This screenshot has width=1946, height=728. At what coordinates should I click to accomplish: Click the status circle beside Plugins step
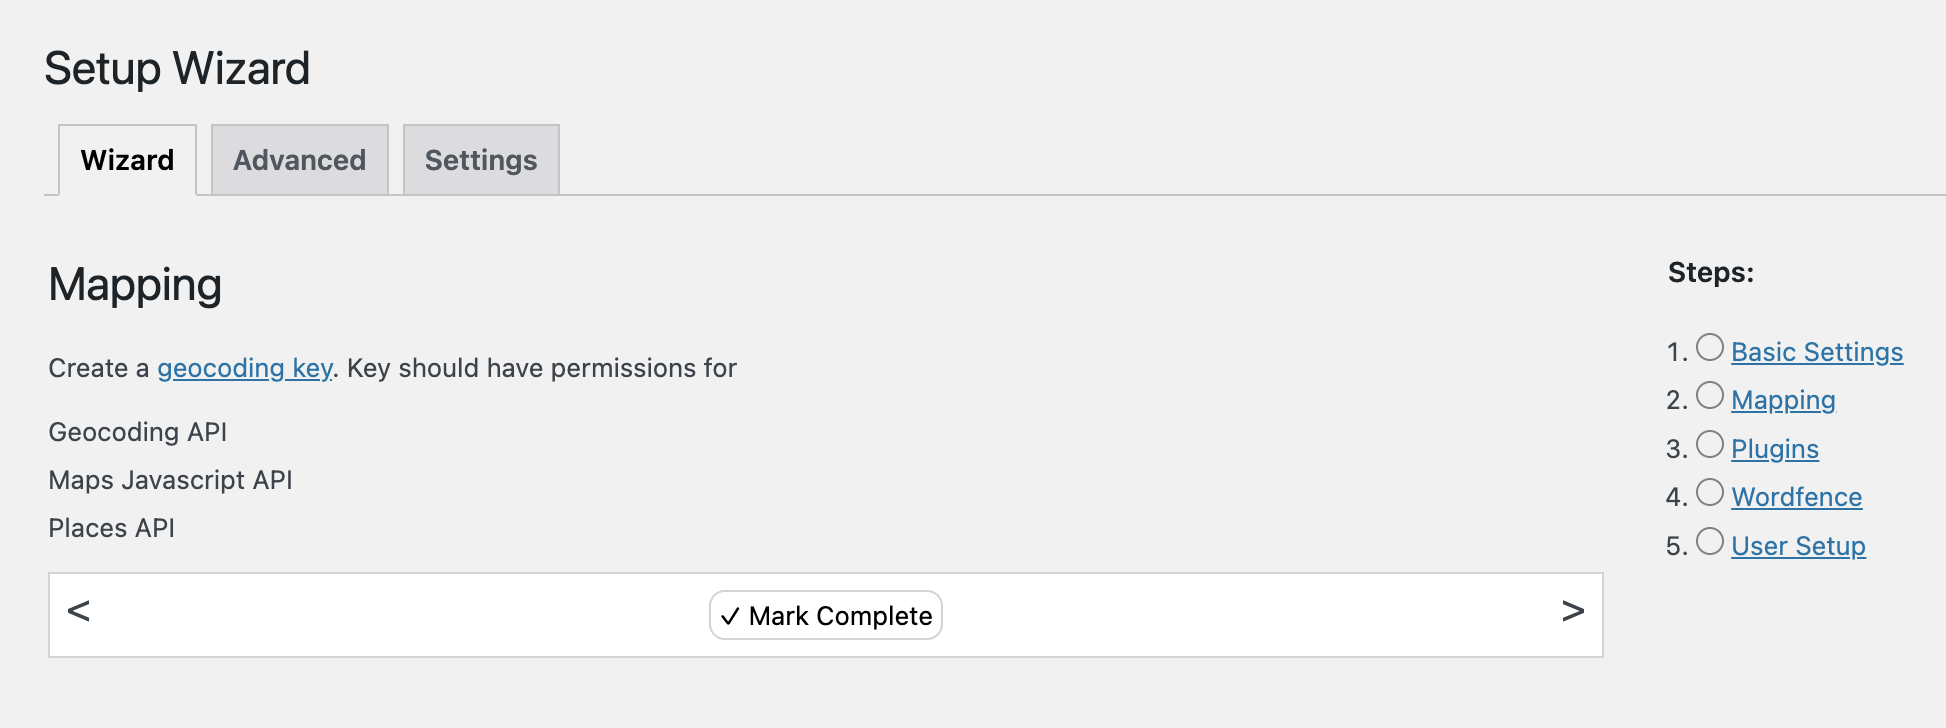(1710, 444)
